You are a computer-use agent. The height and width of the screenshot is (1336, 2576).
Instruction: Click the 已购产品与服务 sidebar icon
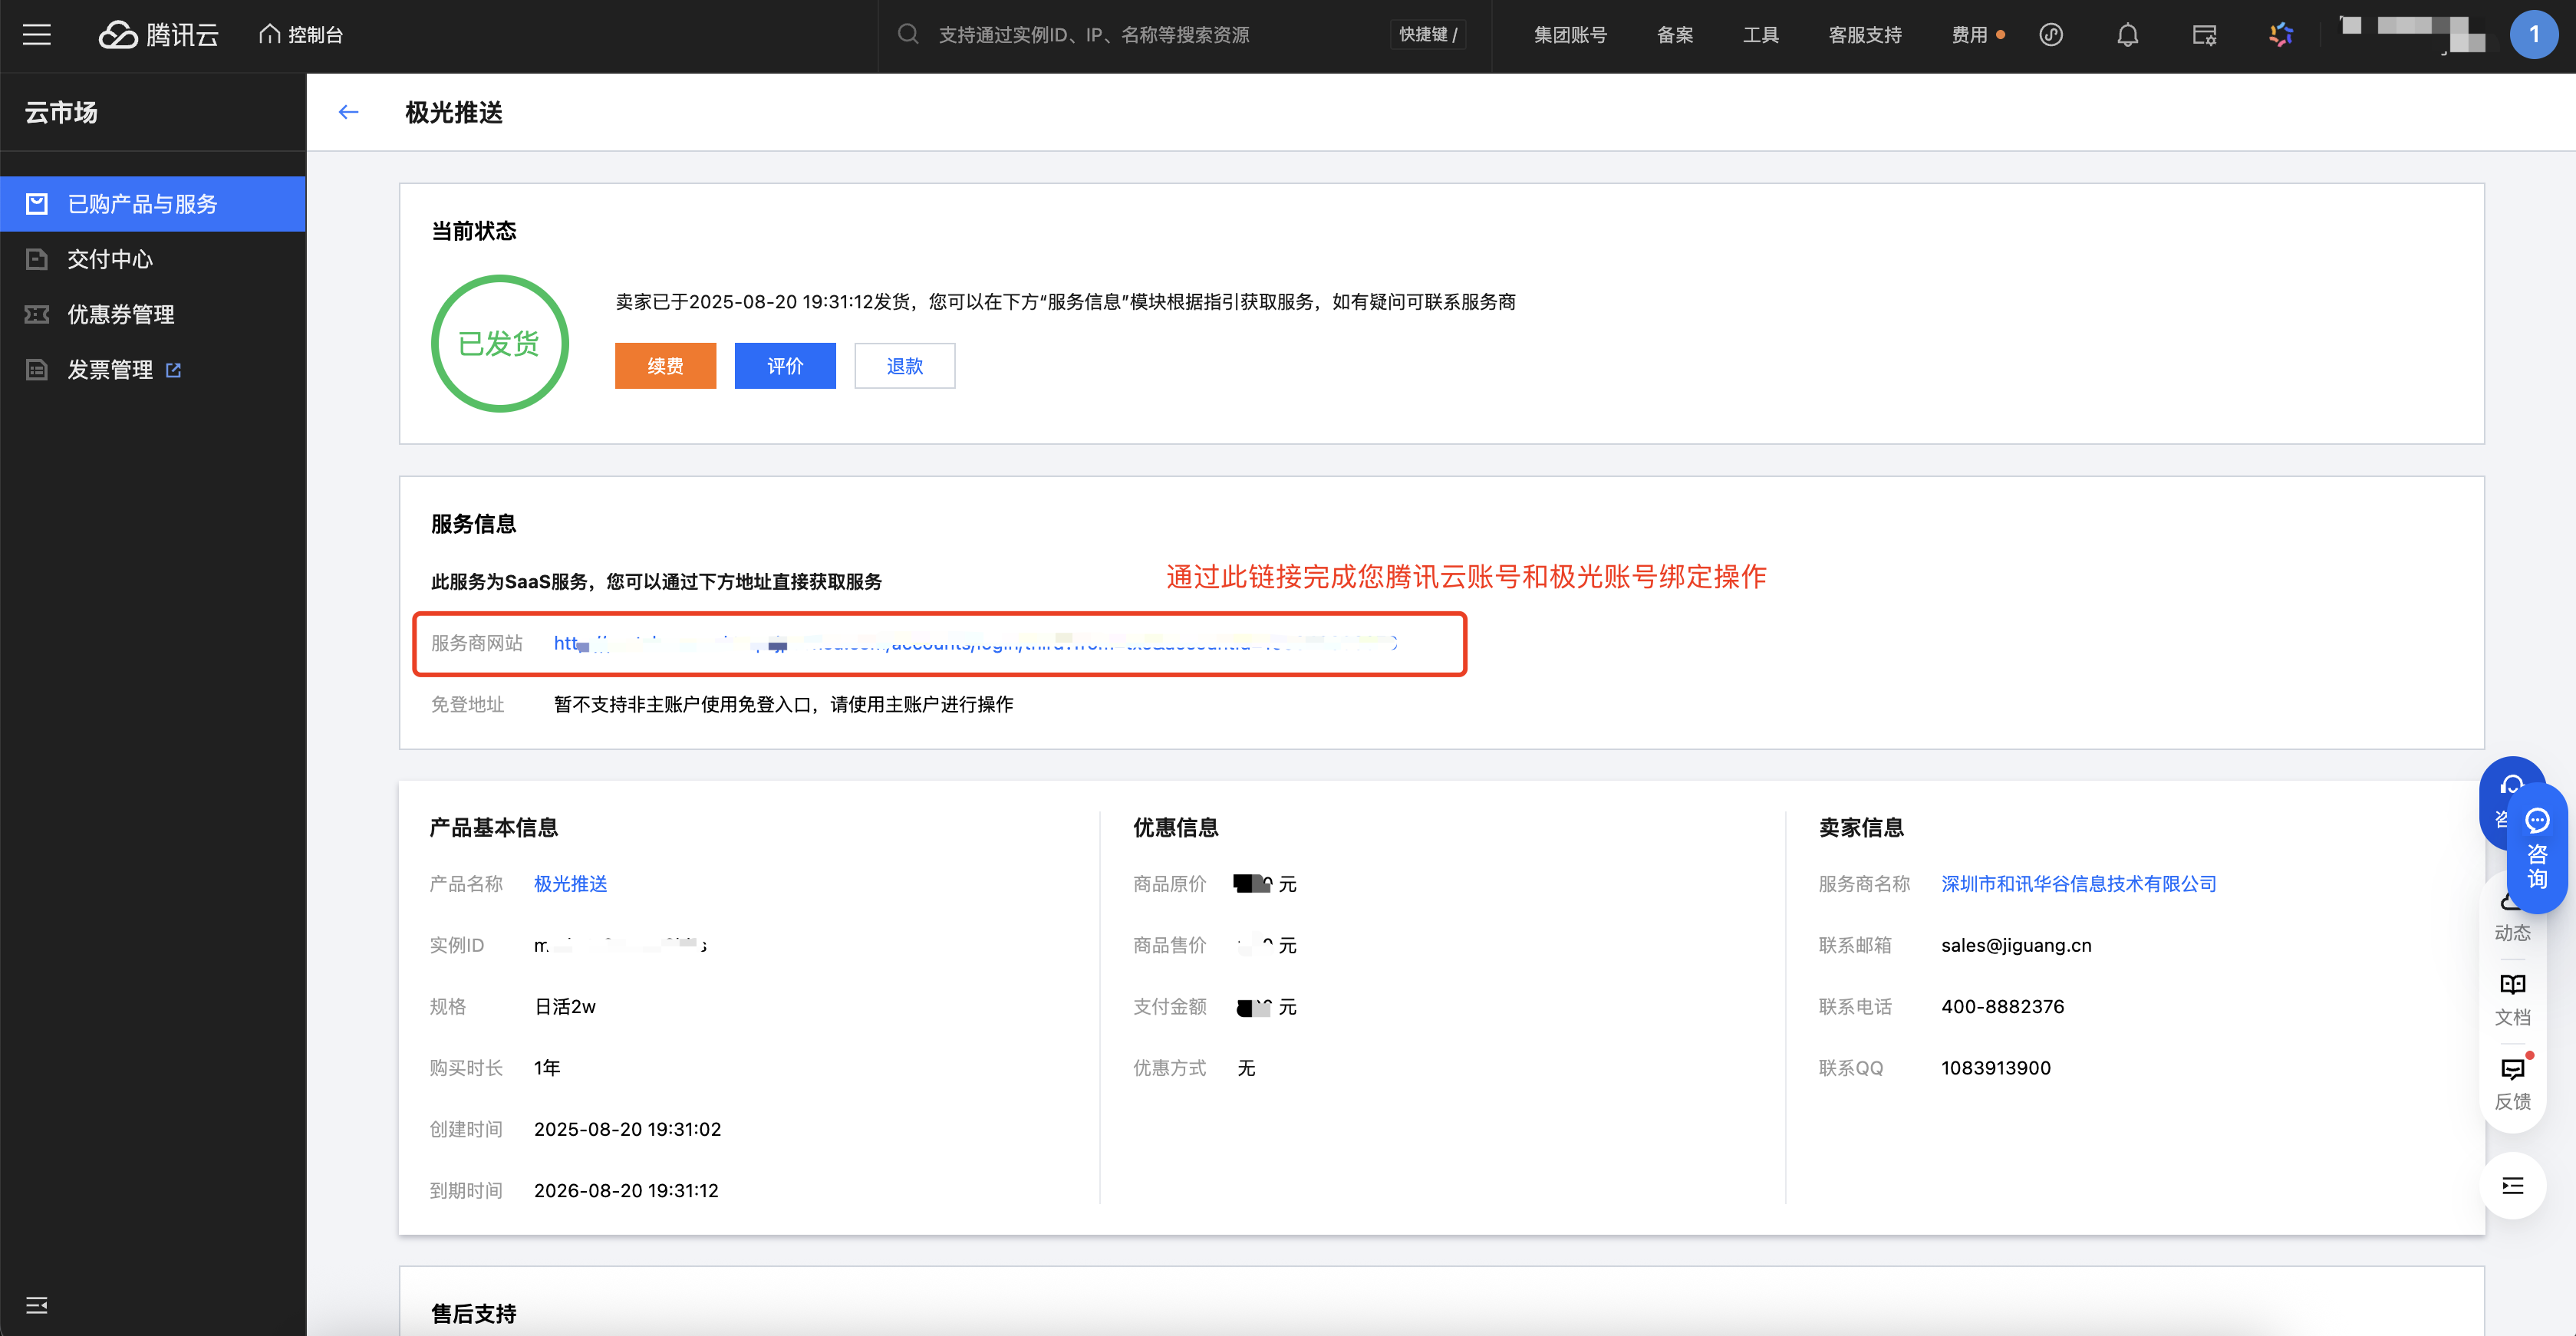click(37, 204)
